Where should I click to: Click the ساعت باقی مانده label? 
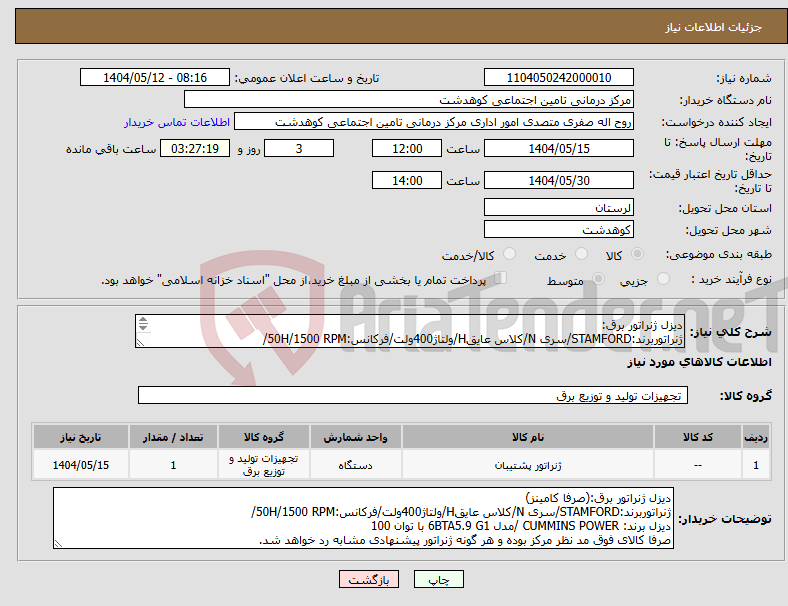coord(111,149)
